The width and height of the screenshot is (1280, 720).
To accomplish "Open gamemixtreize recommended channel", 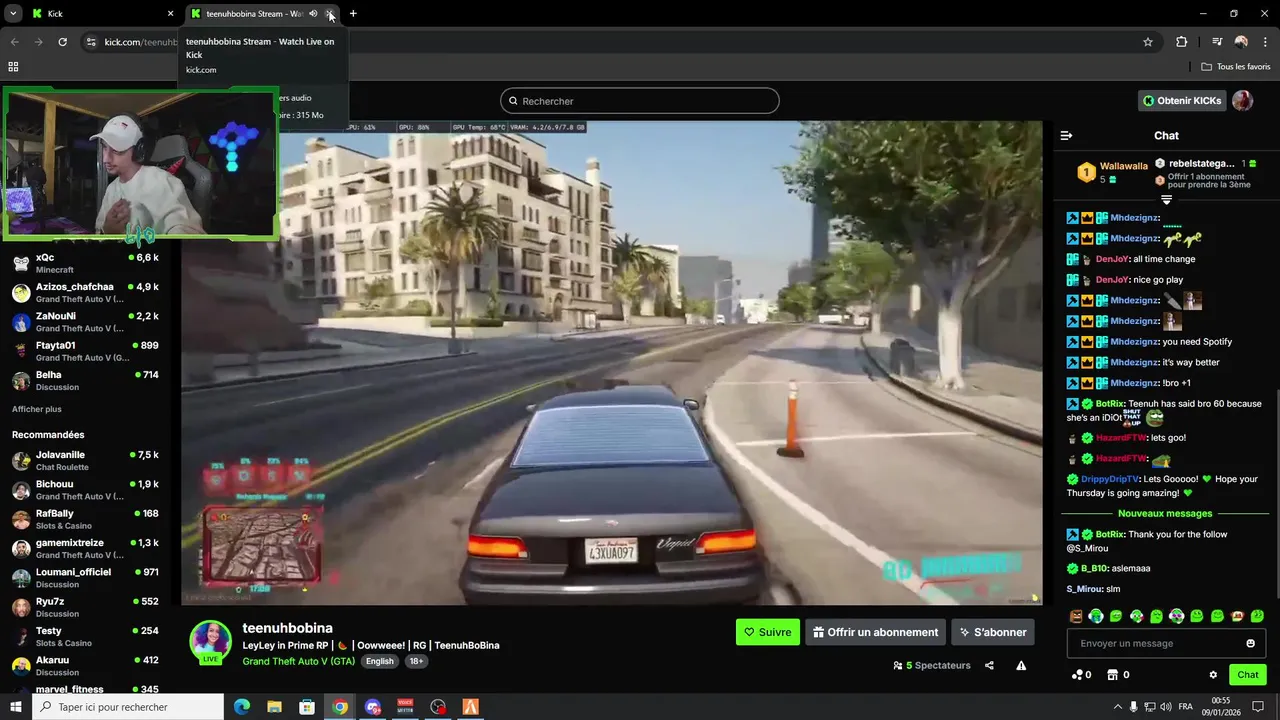I will 85,549.
